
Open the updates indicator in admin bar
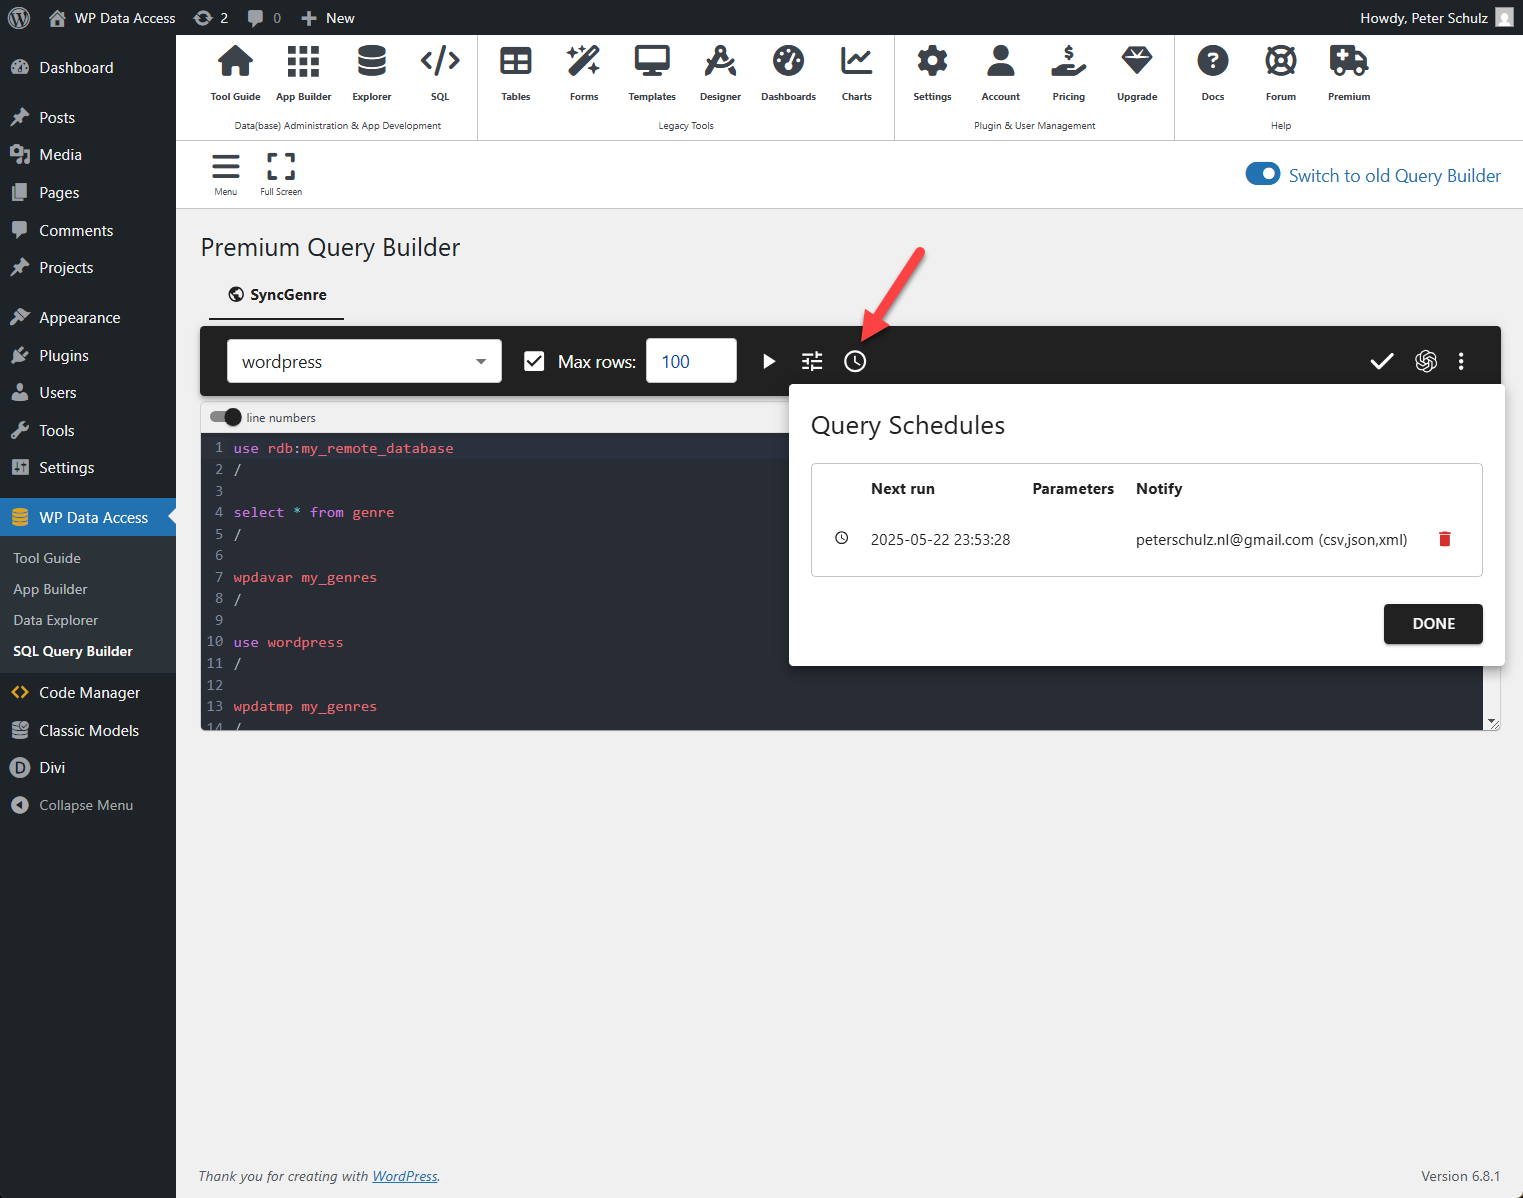211,18
